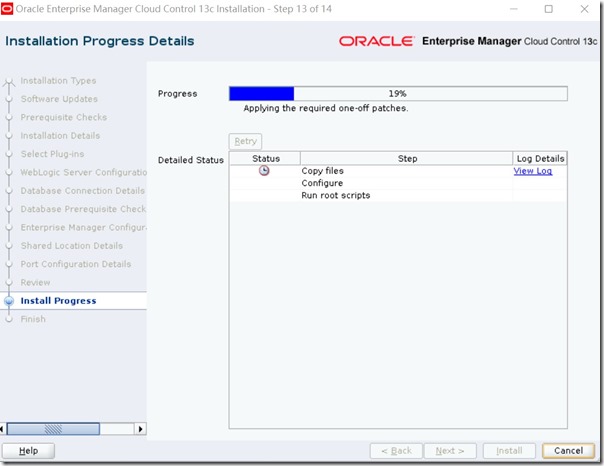Click the Step column header
This screenshot has width=604, height=466.
[407, 158]
